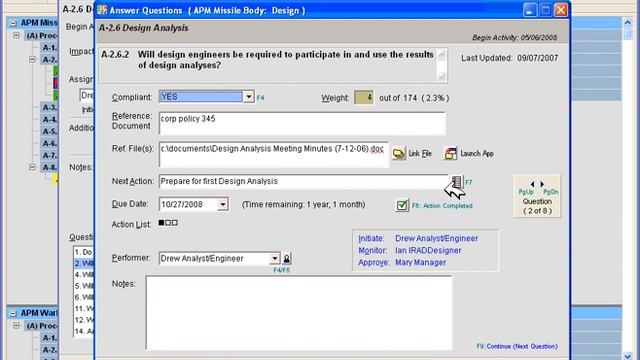Collapse the A-8. tree node
The height and width of the screenshot is (360, 640).
[x=32, y=167]
